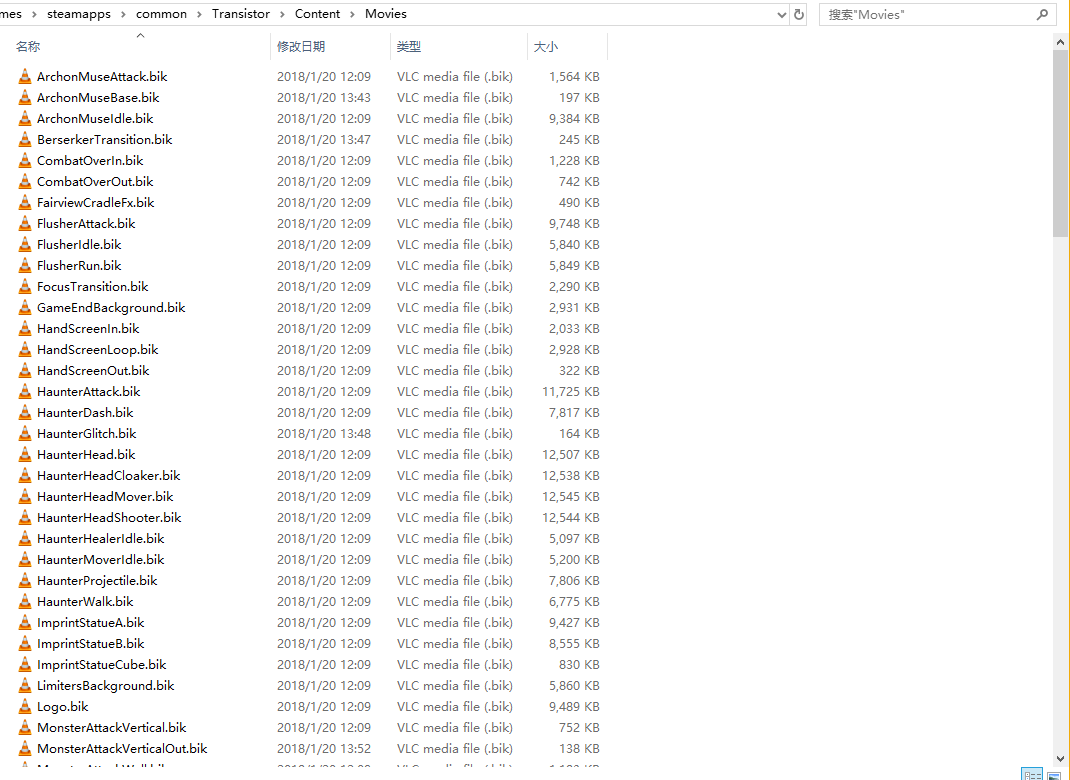Select MonsterAttackVerticalOut.bik file name

click(x=121, y=749)
